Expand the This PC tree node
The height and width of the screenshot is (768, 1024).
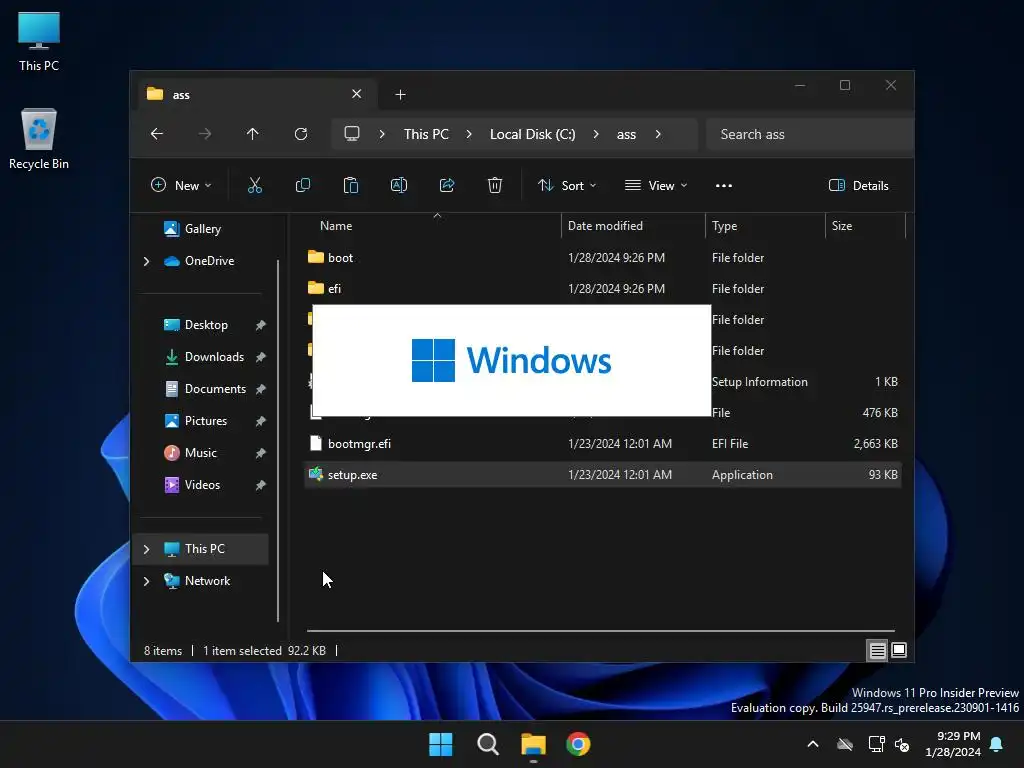click(146, 549)
